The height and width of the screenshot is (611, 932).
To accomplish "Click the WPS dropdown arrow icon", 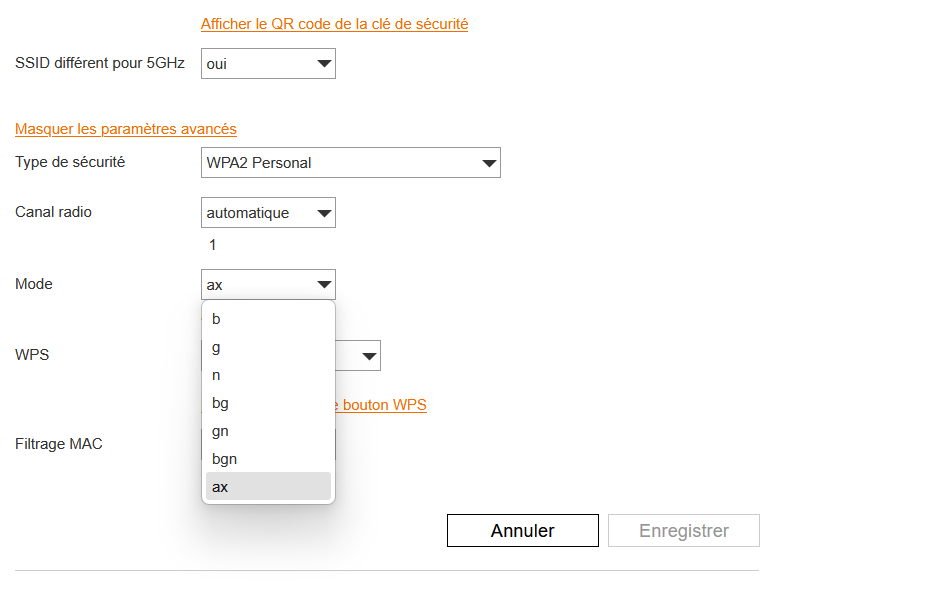I will (367, 355).
